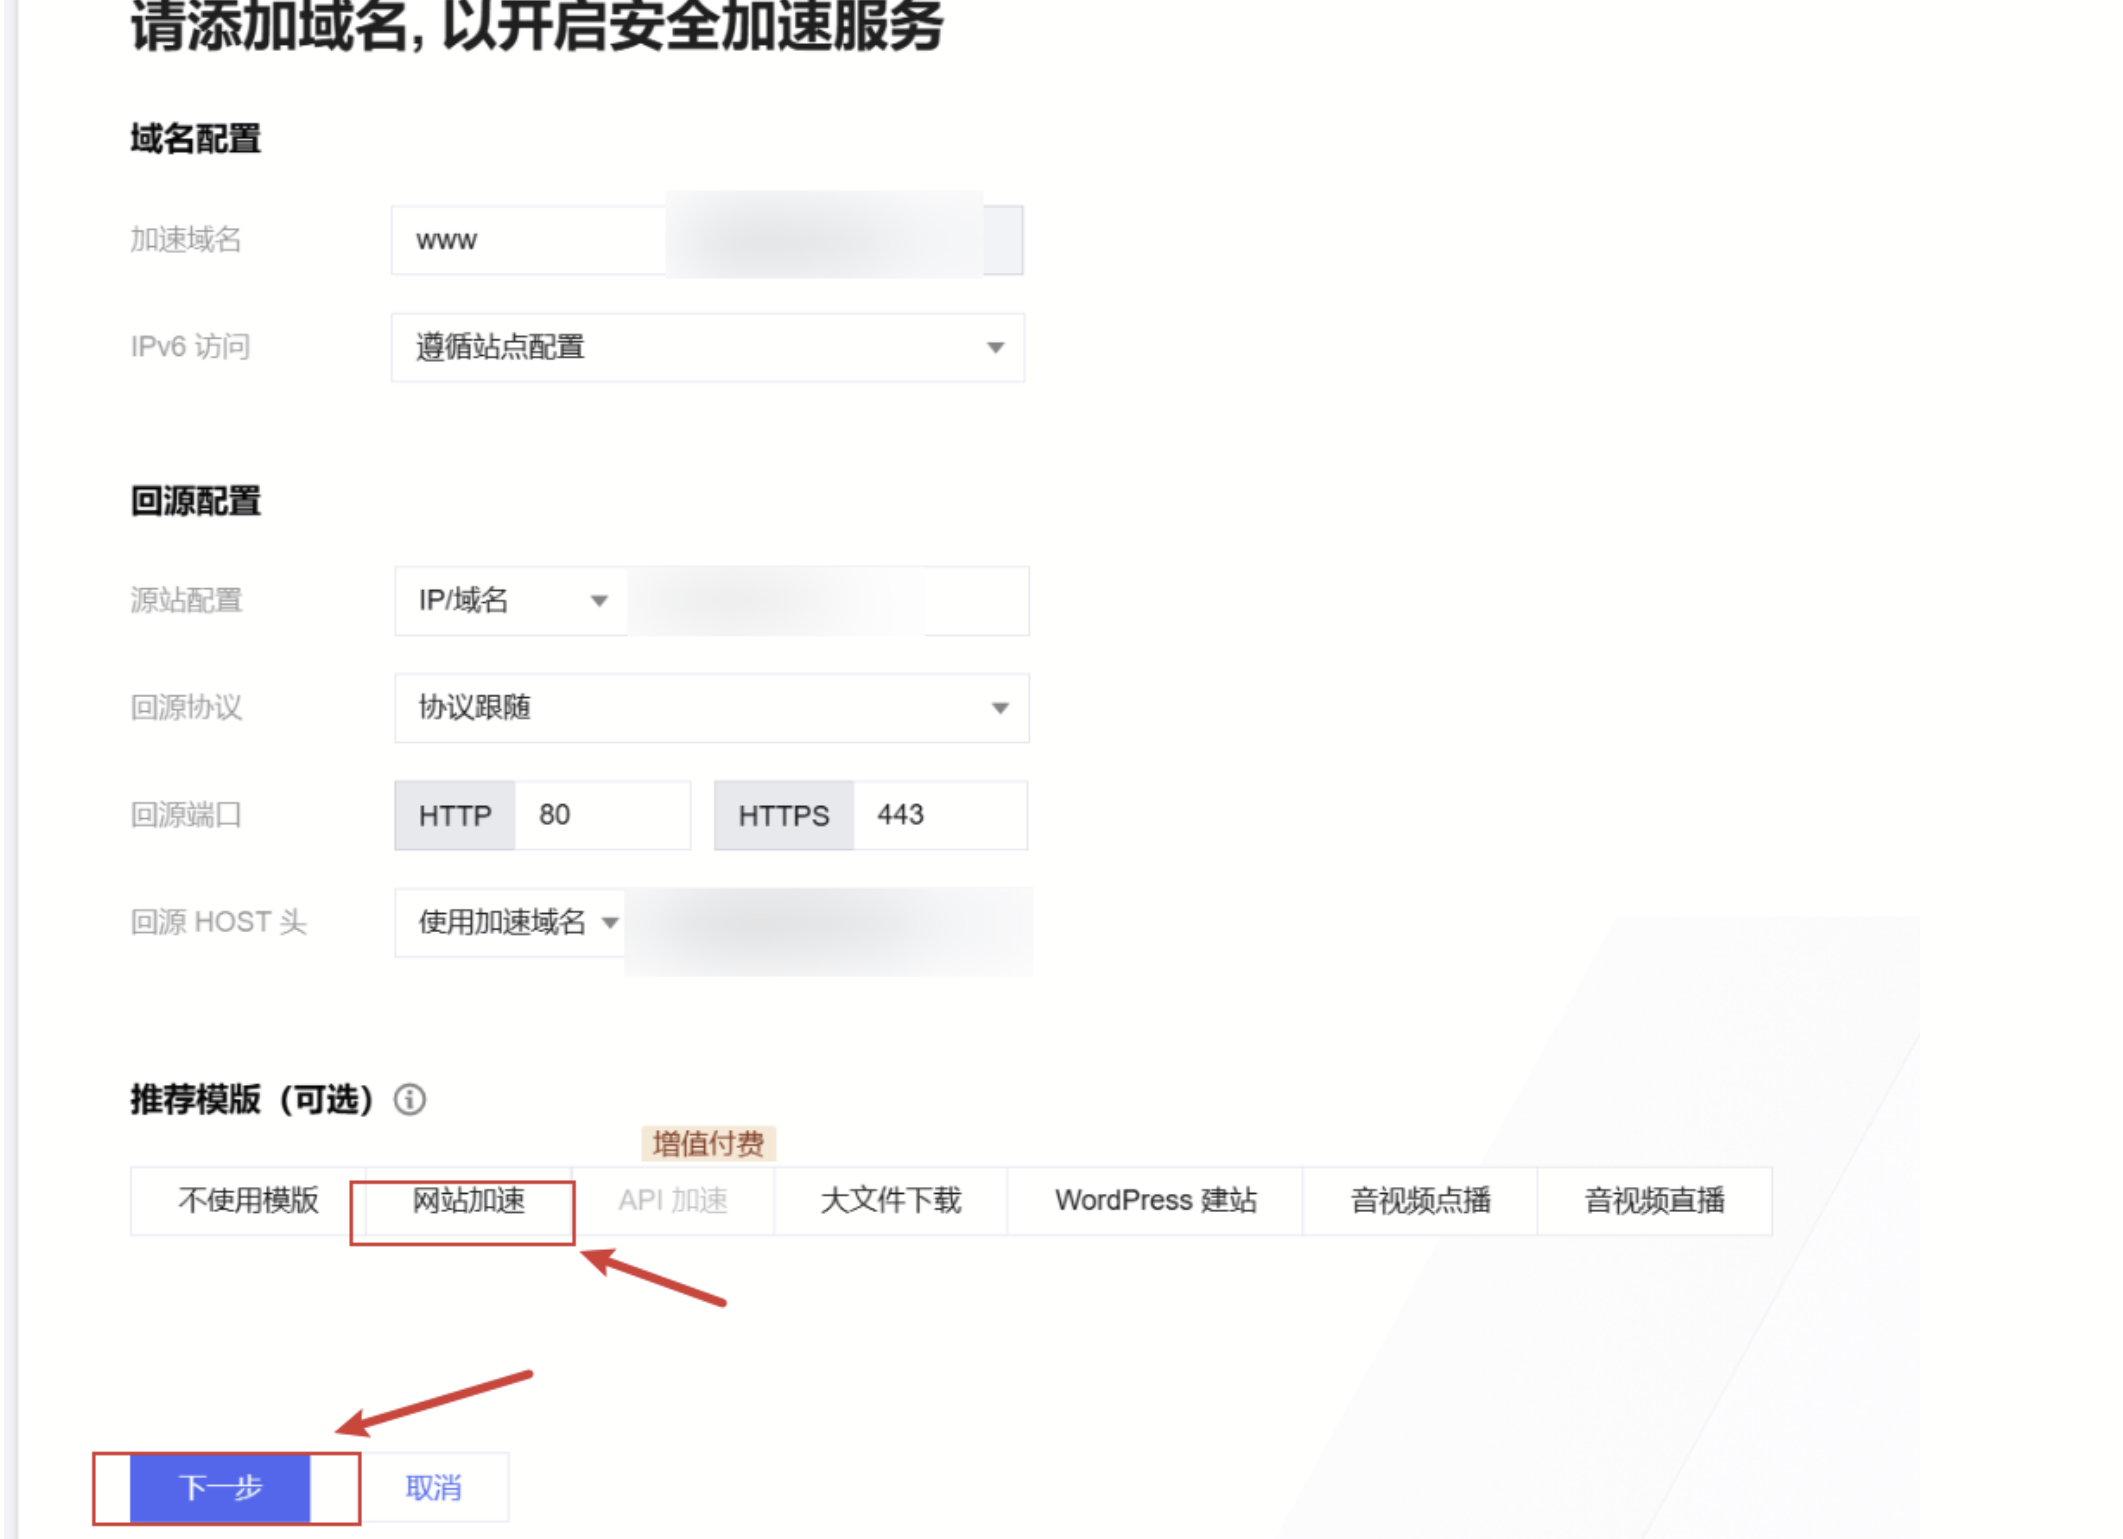Viewport: 2123px width, 1539px height.
Task: Pick the API 加速 template option
Action: [x=673, y=1200]
